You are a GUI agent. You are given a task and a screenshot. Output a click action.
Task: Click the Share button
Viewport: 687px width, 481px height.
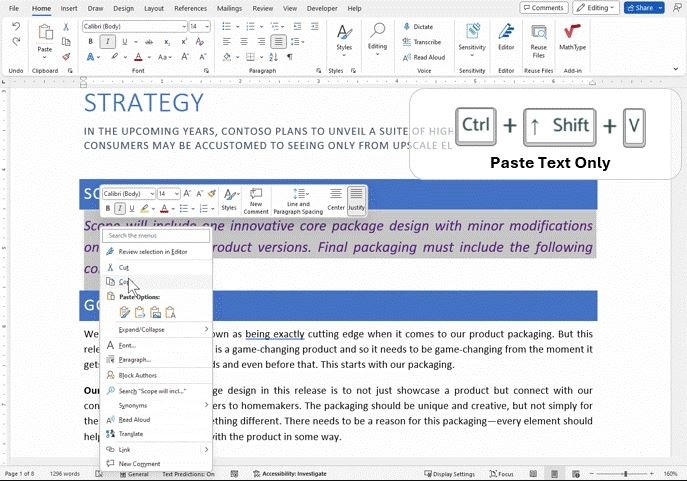(x=644, y=8)
